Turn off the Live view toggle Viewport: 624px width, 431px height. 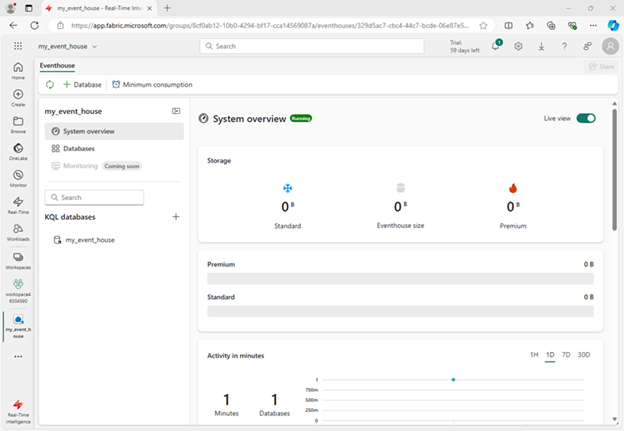click(x=585, y=118)
